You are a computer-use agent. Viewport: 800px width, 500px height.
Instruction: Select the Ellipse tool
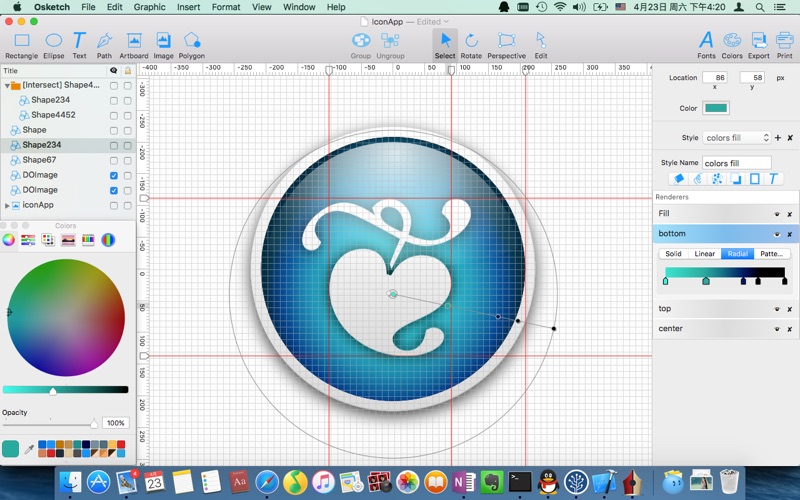[x=54, y=45]
